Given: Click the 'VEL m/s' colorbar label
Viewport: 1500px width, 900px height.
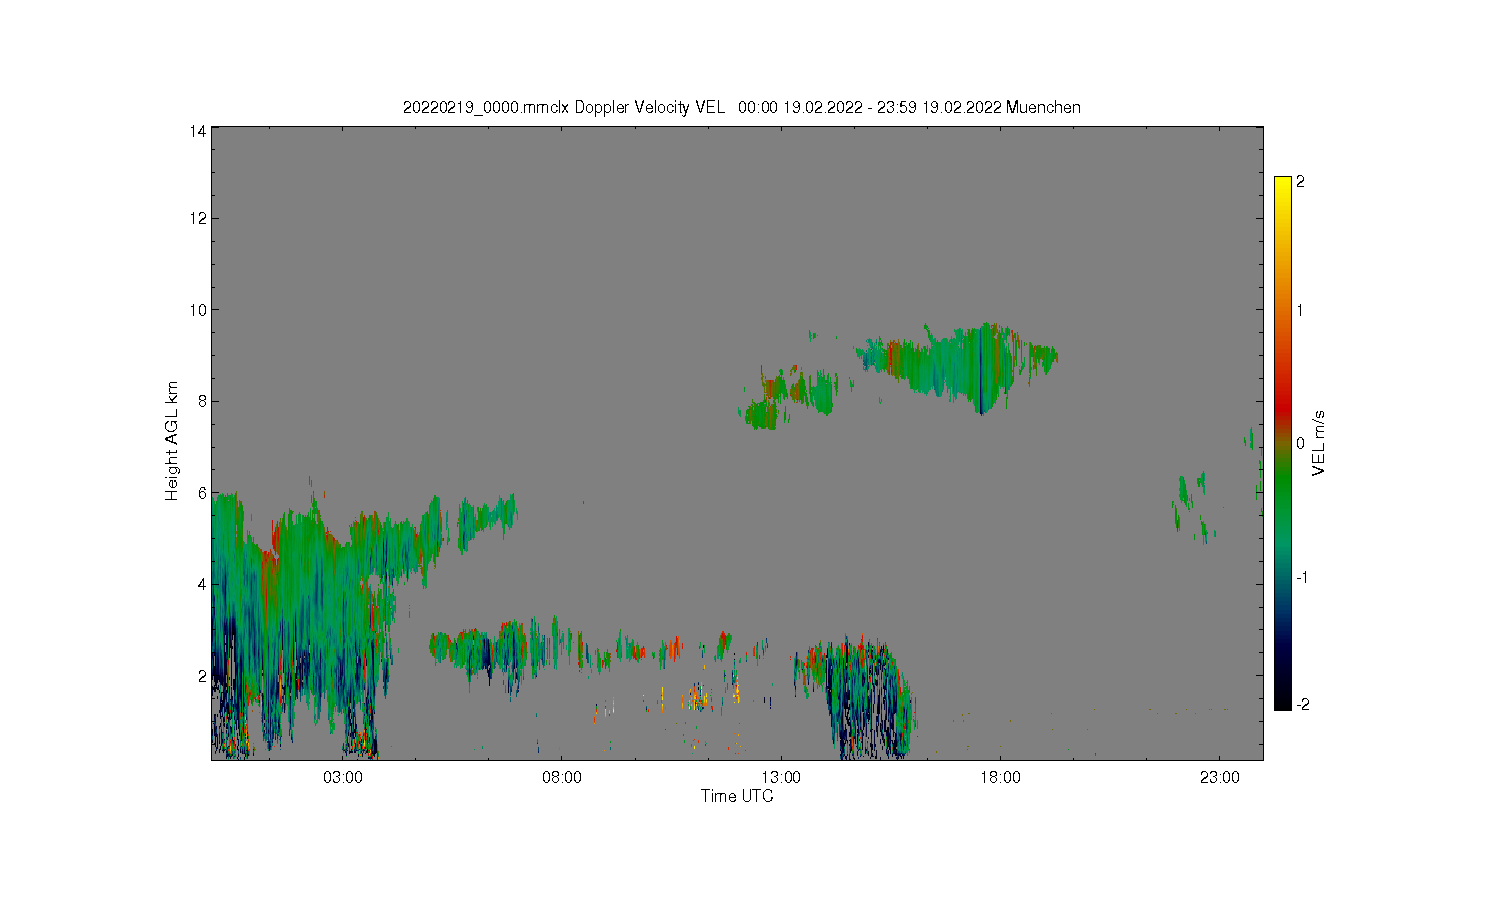Looking at the screenshot, I should [1318, 443].
